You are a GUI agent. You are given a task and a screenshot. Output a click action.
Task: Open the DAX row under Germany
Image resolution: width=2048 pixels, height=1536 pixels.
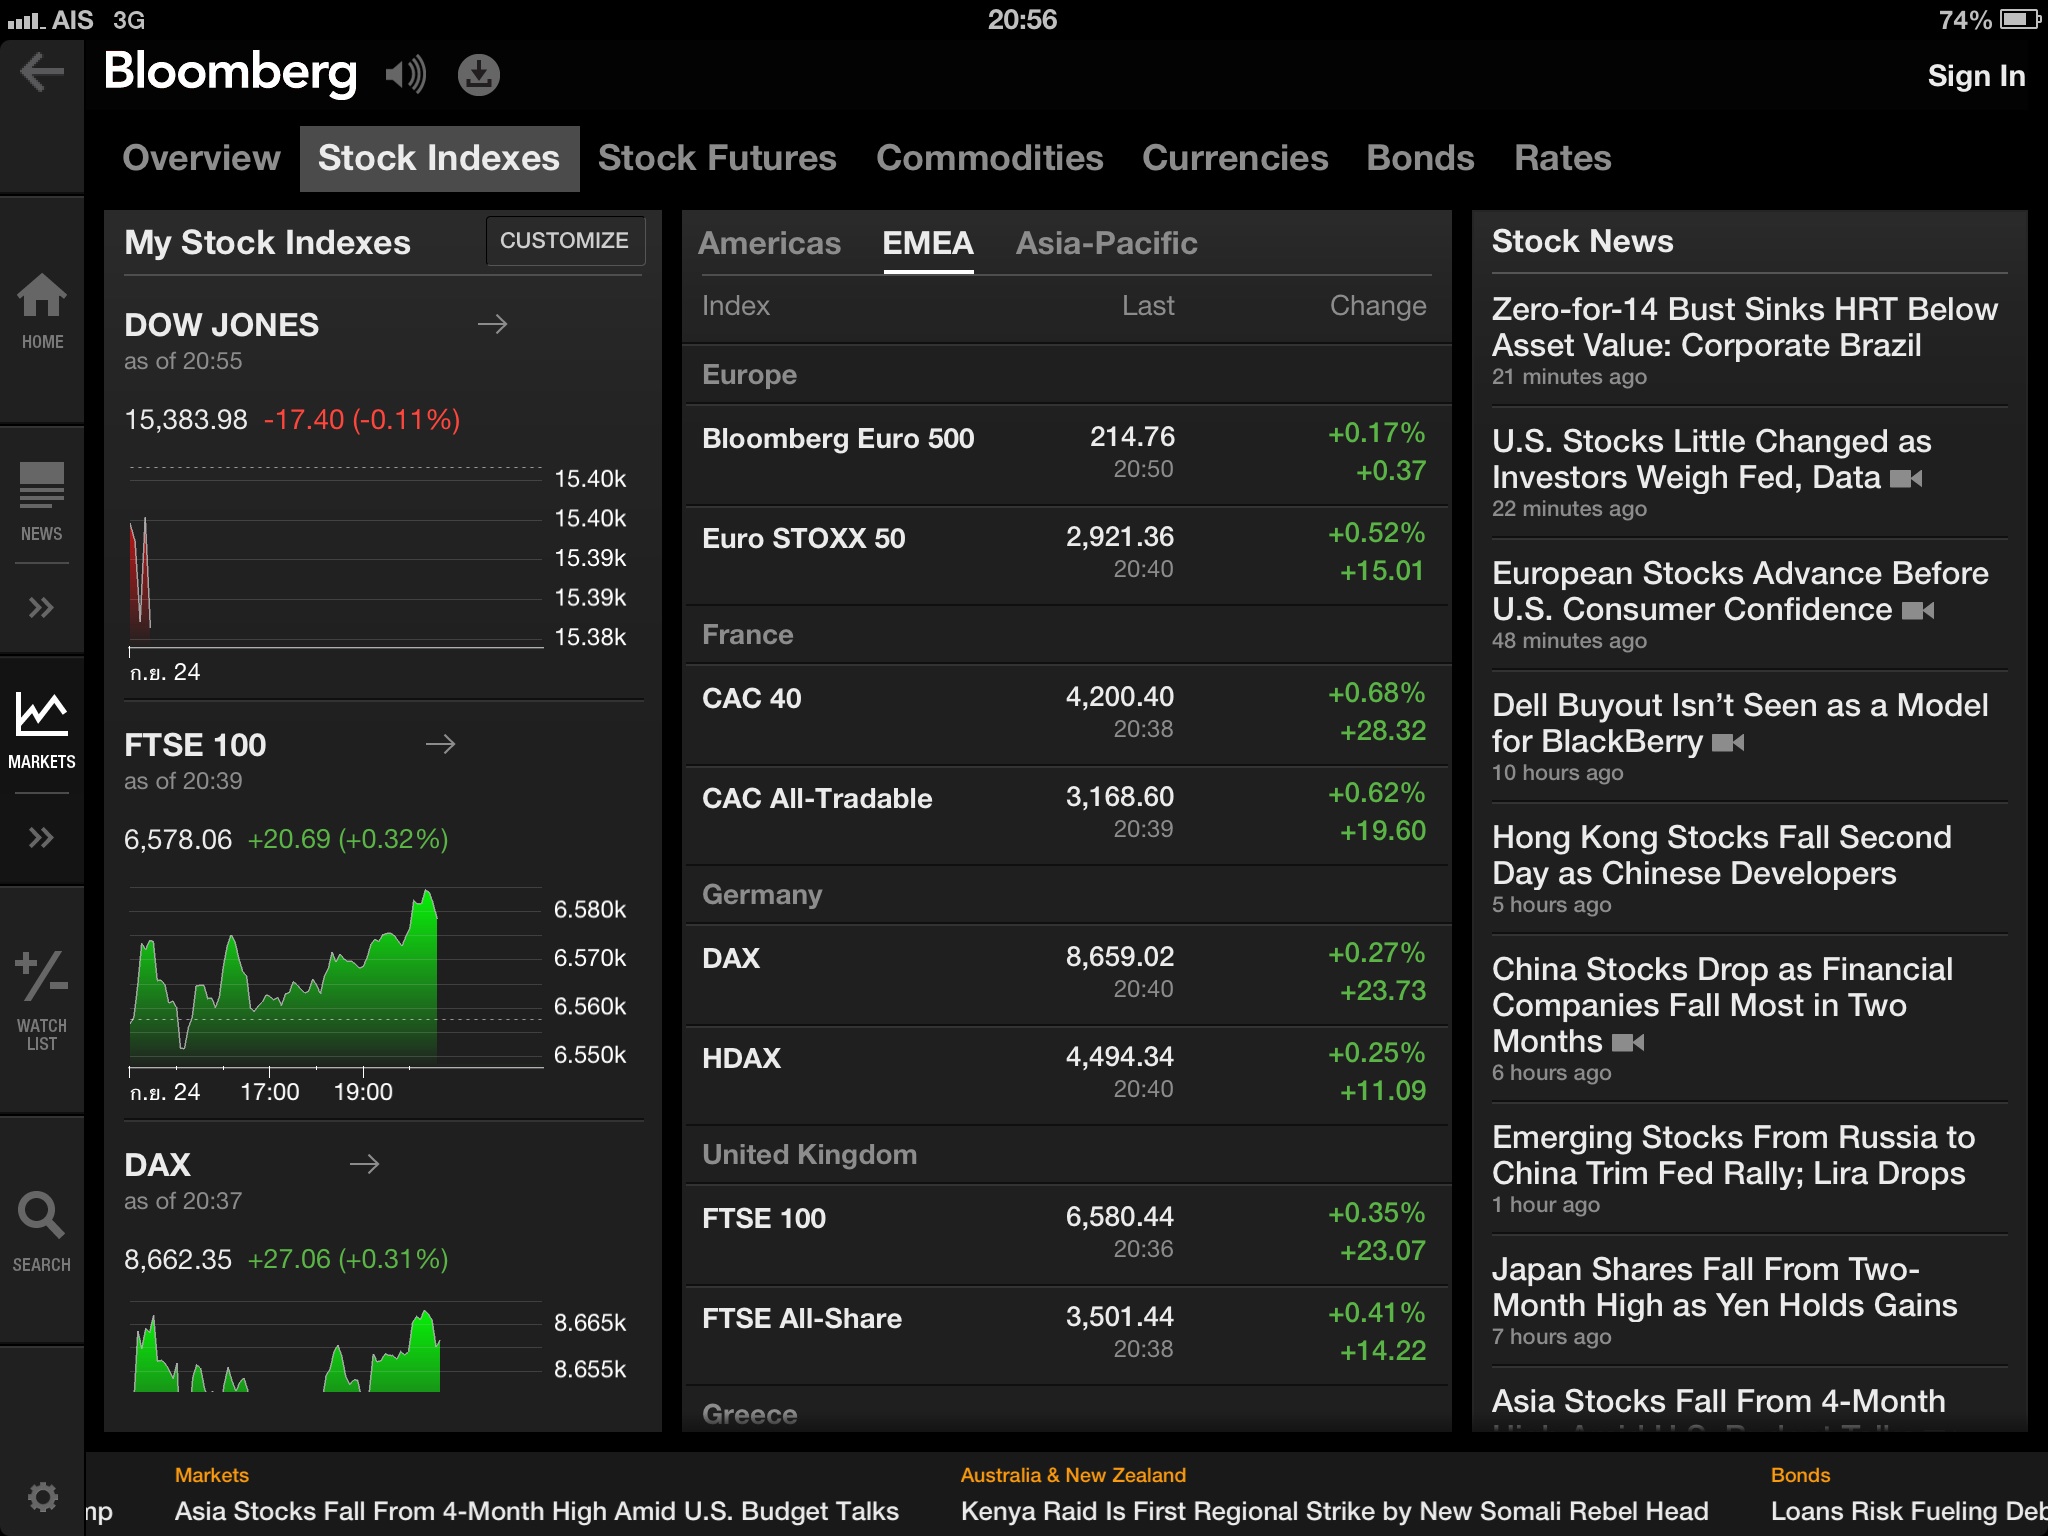(x=1066, y=974)
